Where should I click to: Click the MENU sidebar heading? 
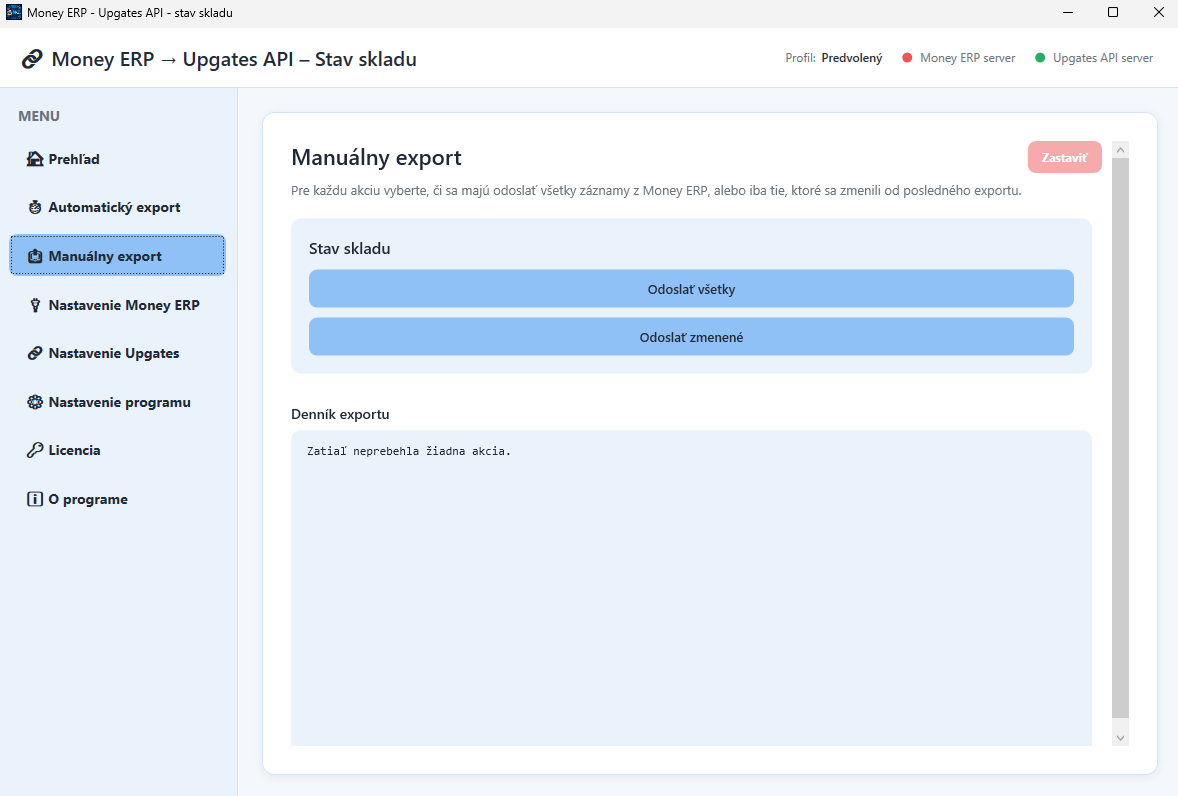pyautogui.click(x=39, y=116)
